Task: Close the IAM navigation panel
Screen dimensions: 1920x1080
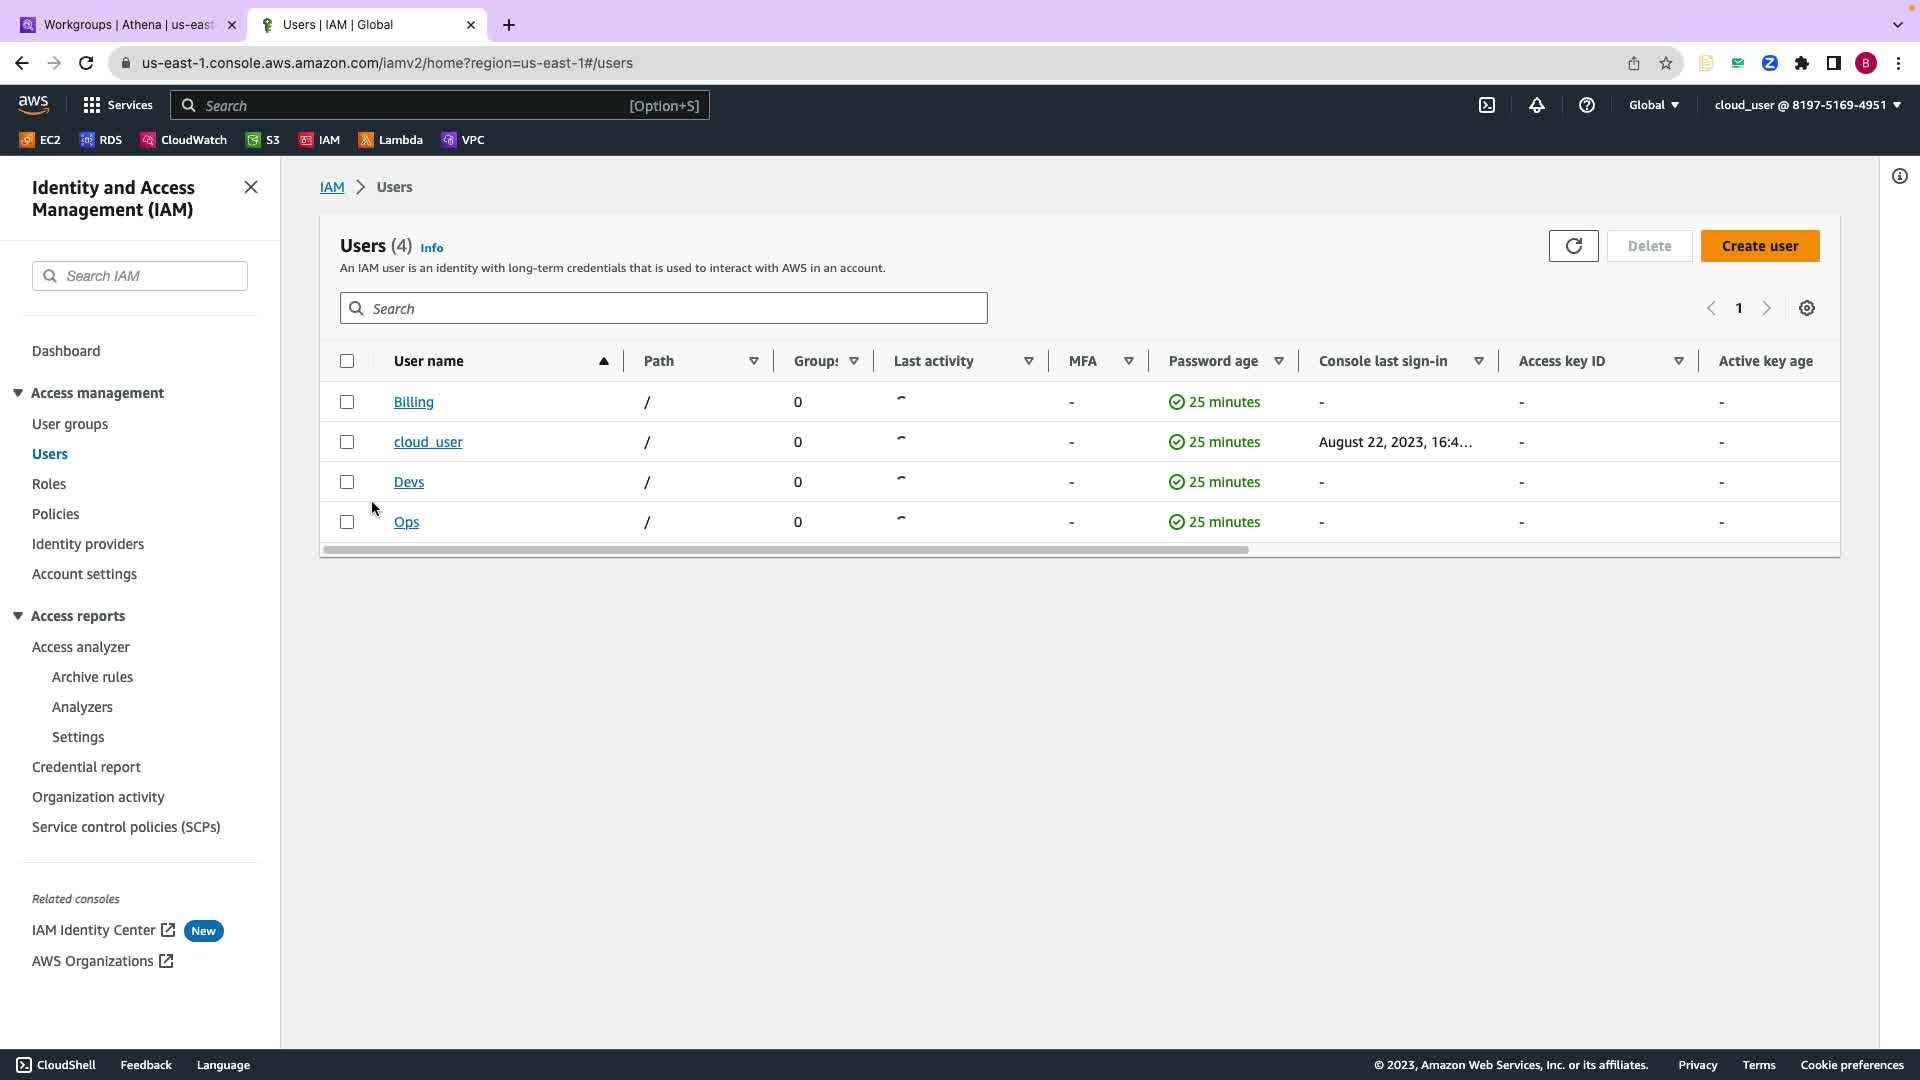Action: pos(251,188)
